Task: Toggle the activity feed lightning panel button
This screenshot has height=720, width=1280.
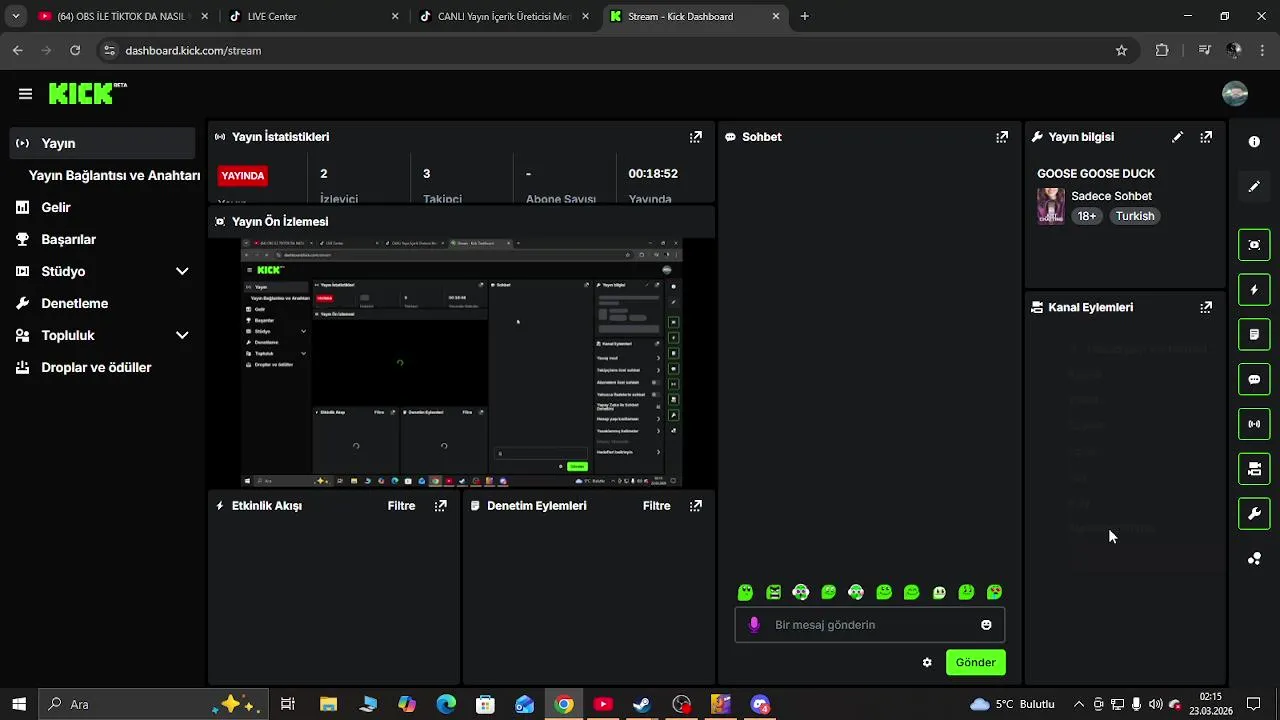Action: (1254, 290)
